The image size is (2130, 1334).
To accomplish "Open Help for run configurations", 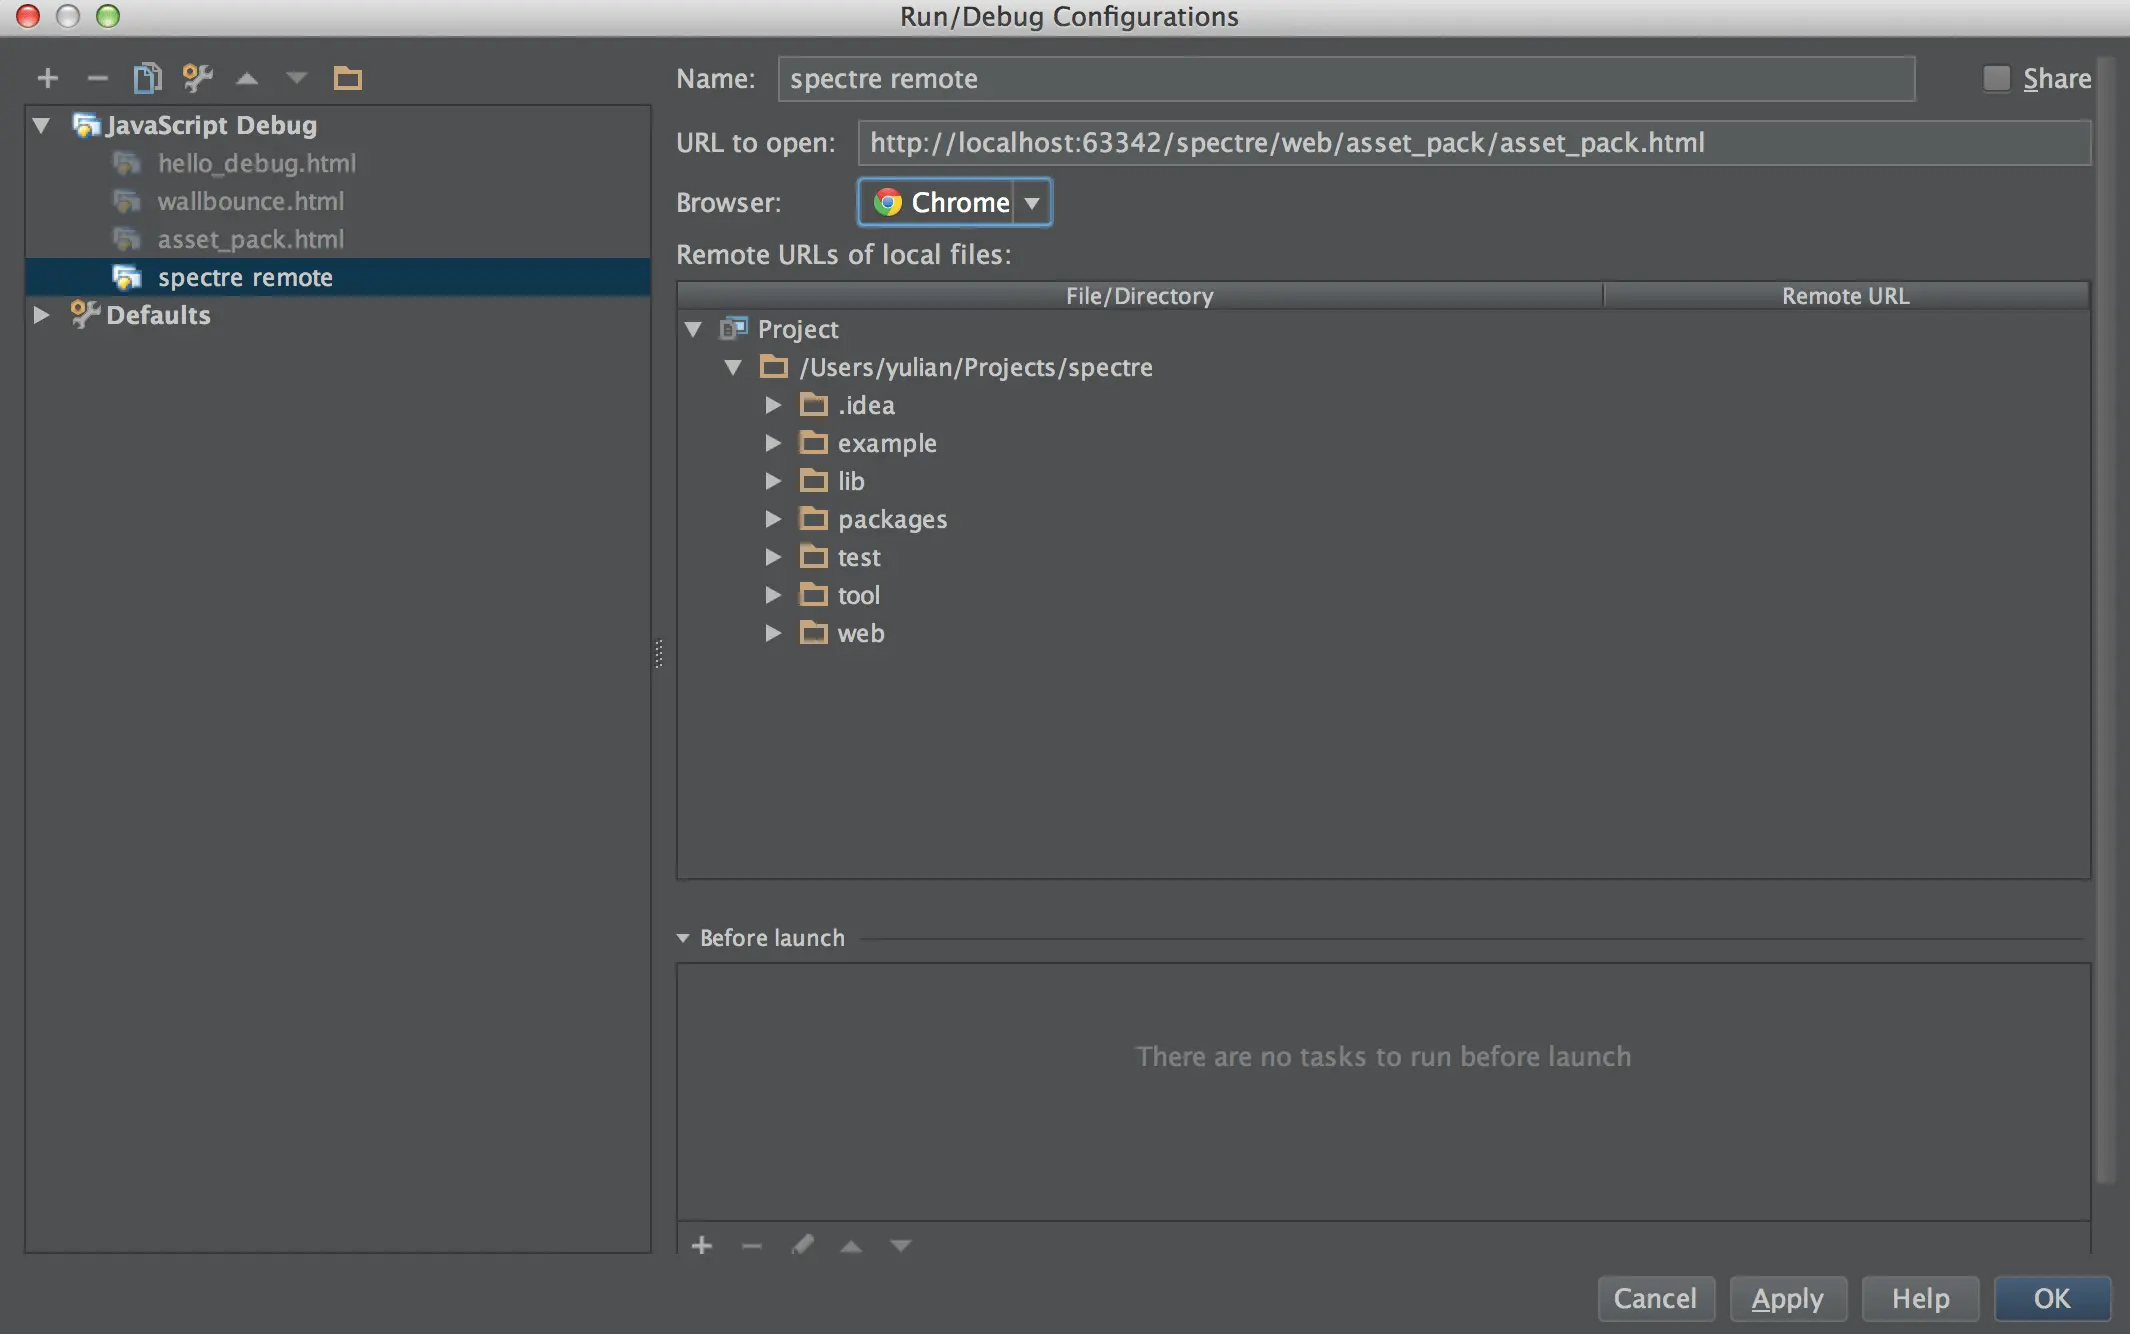I will point(1920,1298).
